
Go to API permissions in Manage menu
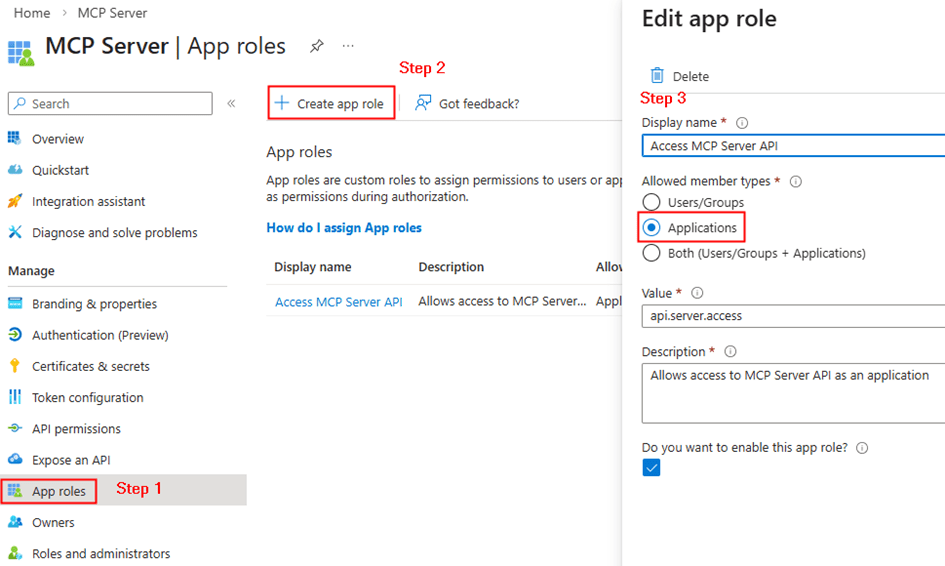(76, 429)
